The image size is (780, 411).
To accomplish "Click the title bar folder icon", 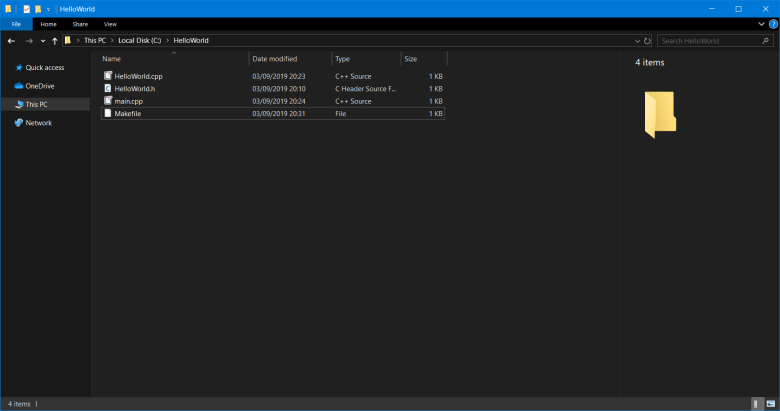I will pos(8,9).
